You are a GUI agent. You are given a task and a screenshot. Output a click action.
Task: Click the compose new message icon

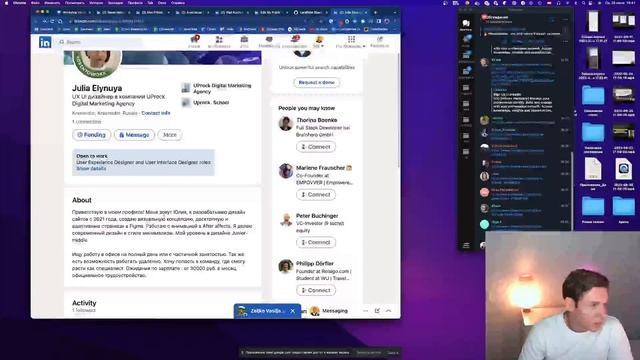click(x=377, y=311)
